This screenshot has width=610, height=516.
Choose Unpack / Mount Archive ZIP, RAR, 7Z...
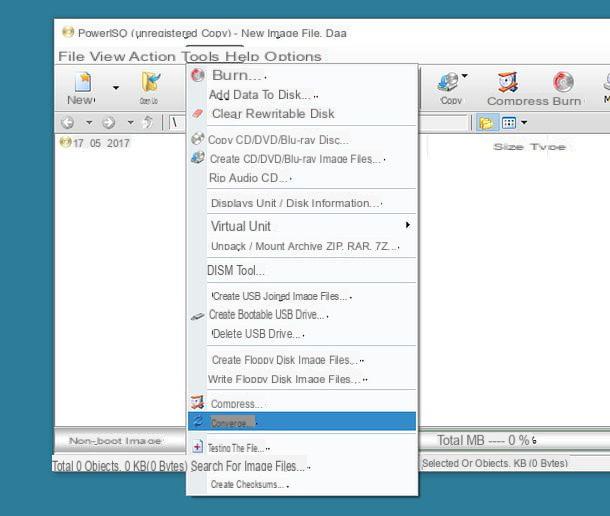tap(302, 246)
